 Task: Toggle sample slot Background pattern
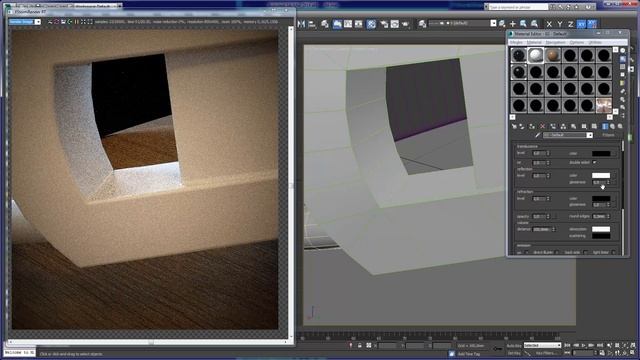pos(622,67)
